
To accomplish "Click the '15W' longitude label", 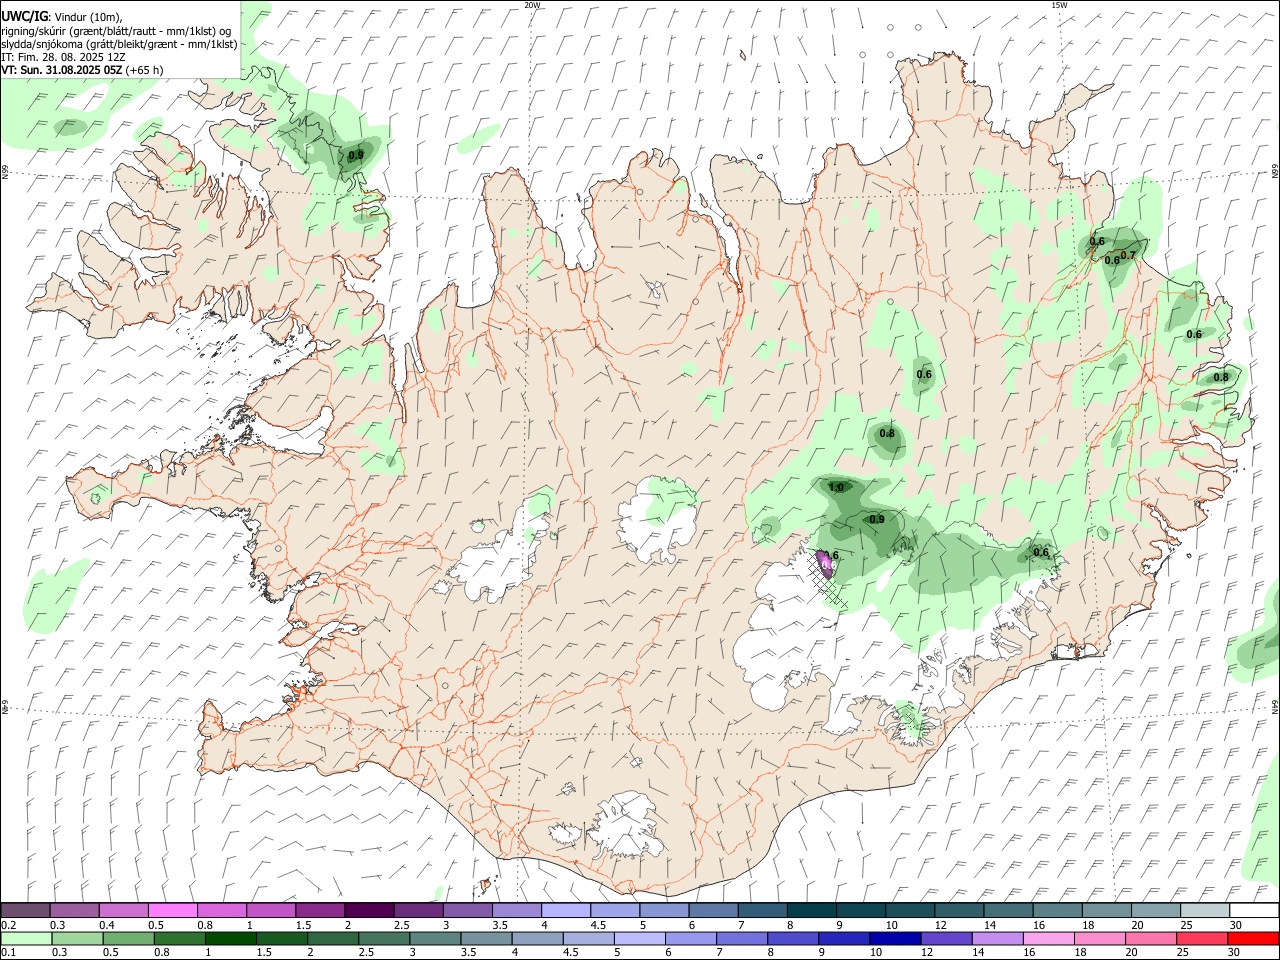I will 1059,5.
